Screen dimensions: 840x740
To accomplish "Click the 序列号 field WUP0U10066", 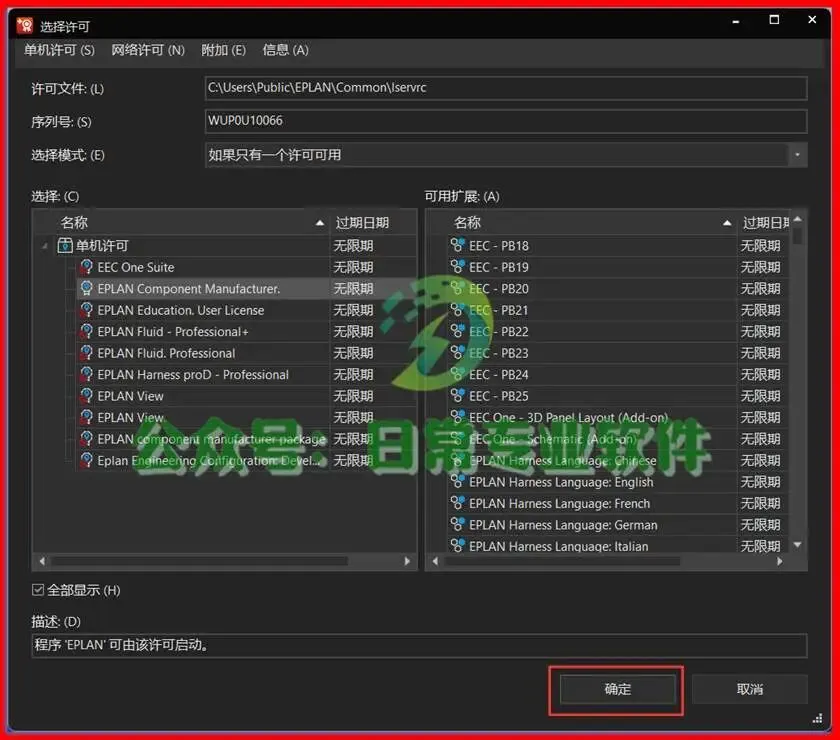I will pos(506,121).
